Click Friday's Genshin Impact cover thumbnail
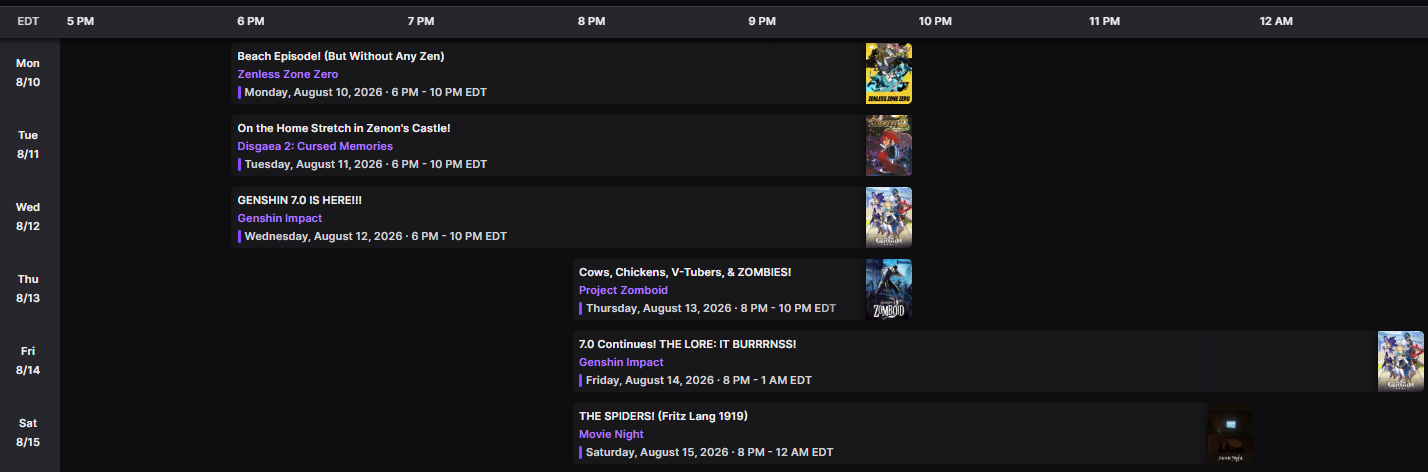 point(1401,361)
